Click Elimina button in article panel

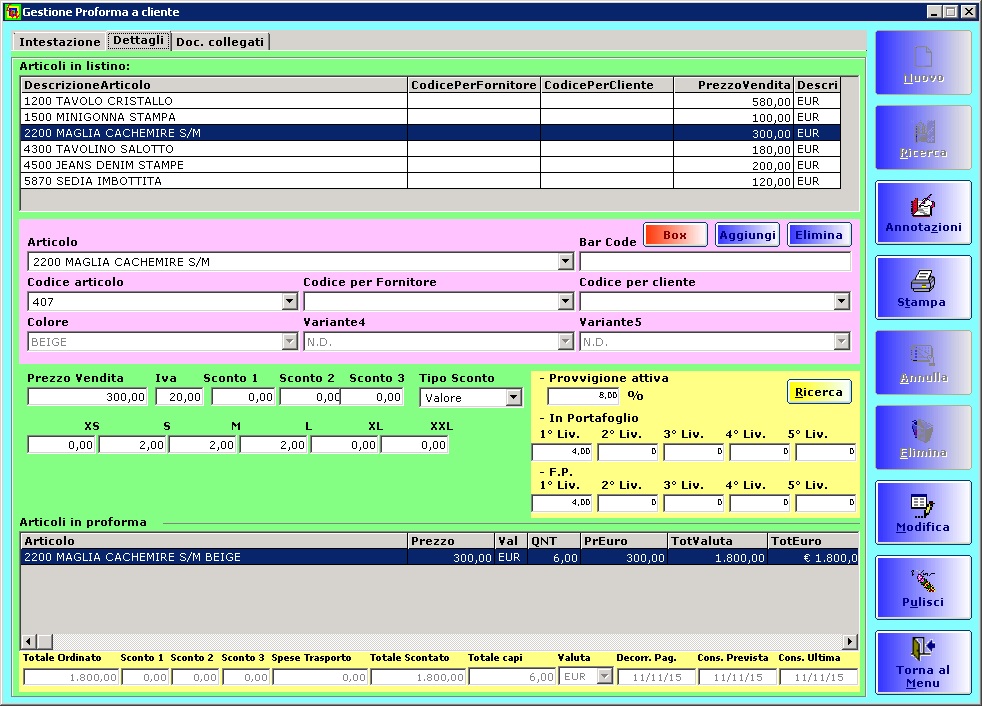point(819,235)
